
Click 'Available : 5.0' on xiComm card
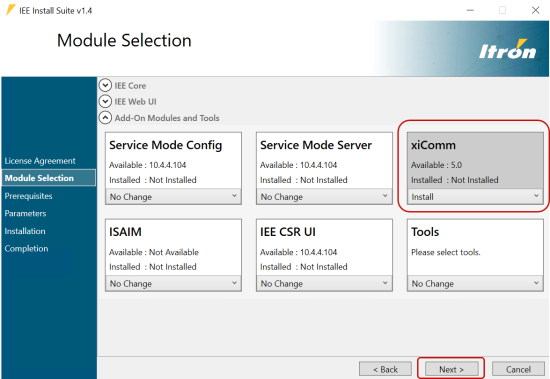[436, 165]
